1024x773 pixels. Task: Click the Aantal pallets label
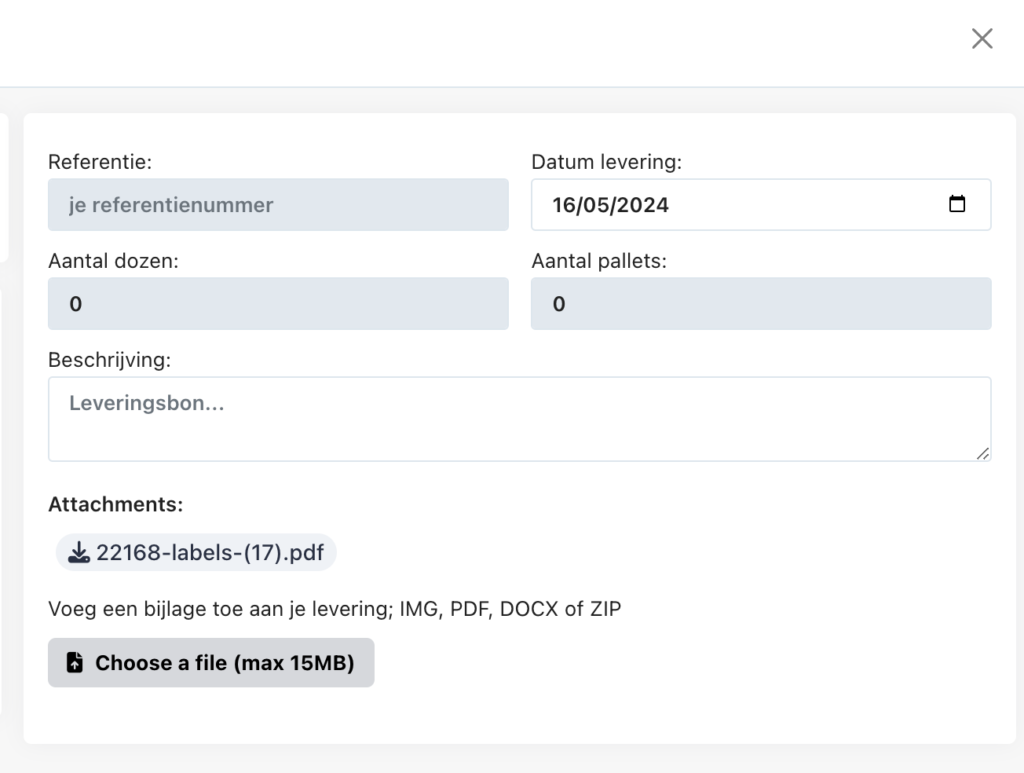coord(599,260)
